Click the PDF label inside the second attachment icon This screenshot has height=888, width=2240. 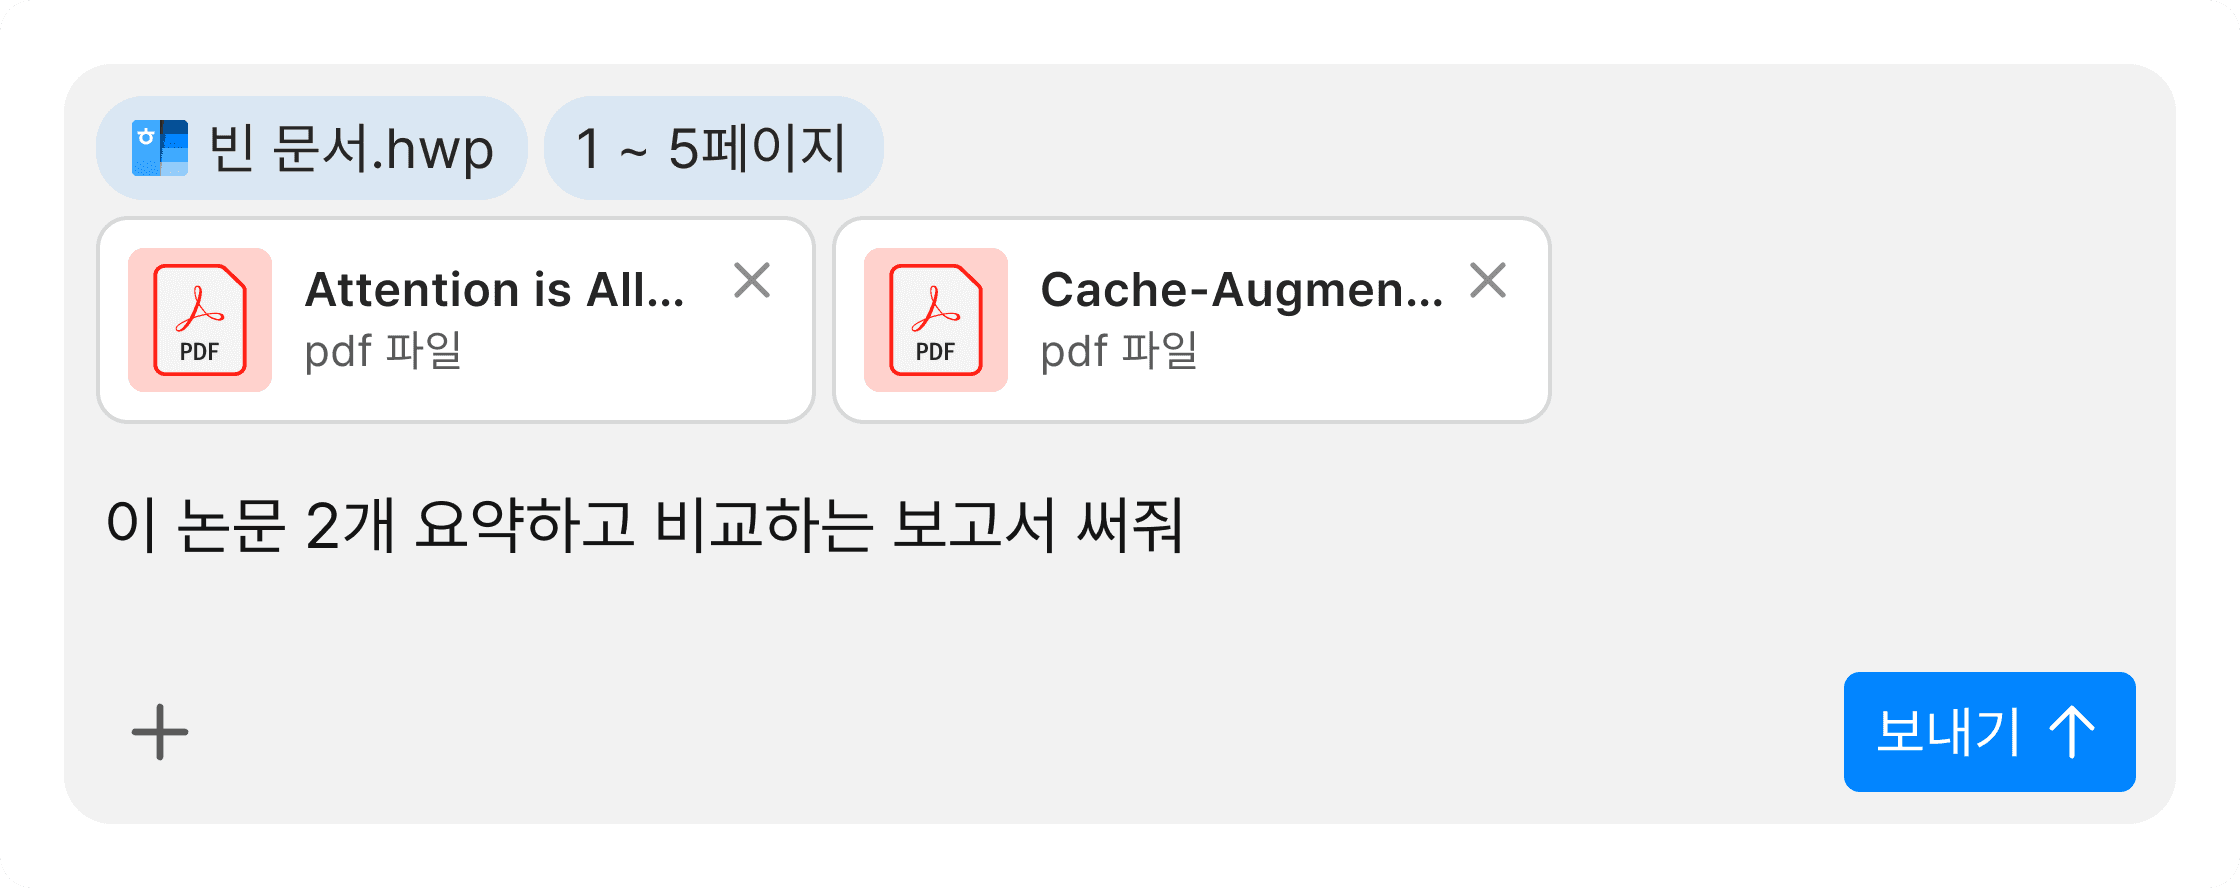tap(934, 352)
